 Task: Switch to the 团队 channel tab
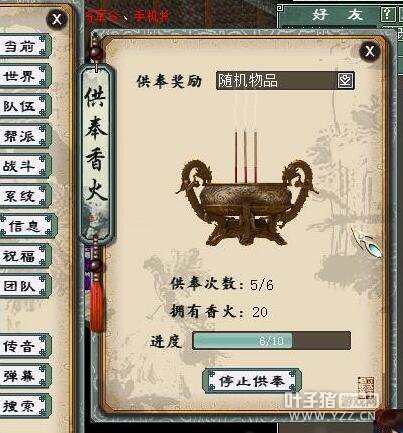point(24,286)
